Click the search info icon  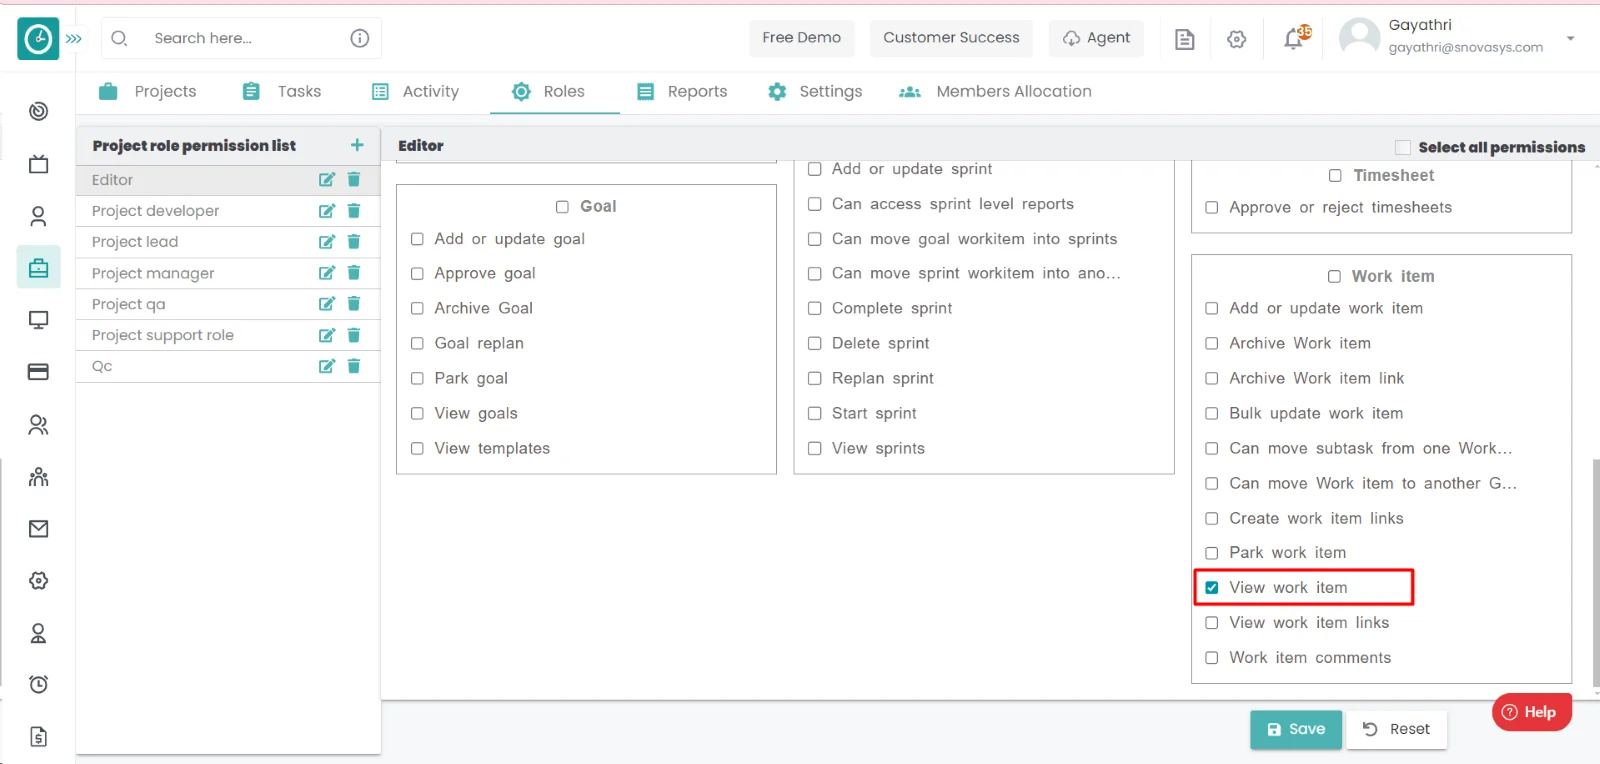(360, 38)
